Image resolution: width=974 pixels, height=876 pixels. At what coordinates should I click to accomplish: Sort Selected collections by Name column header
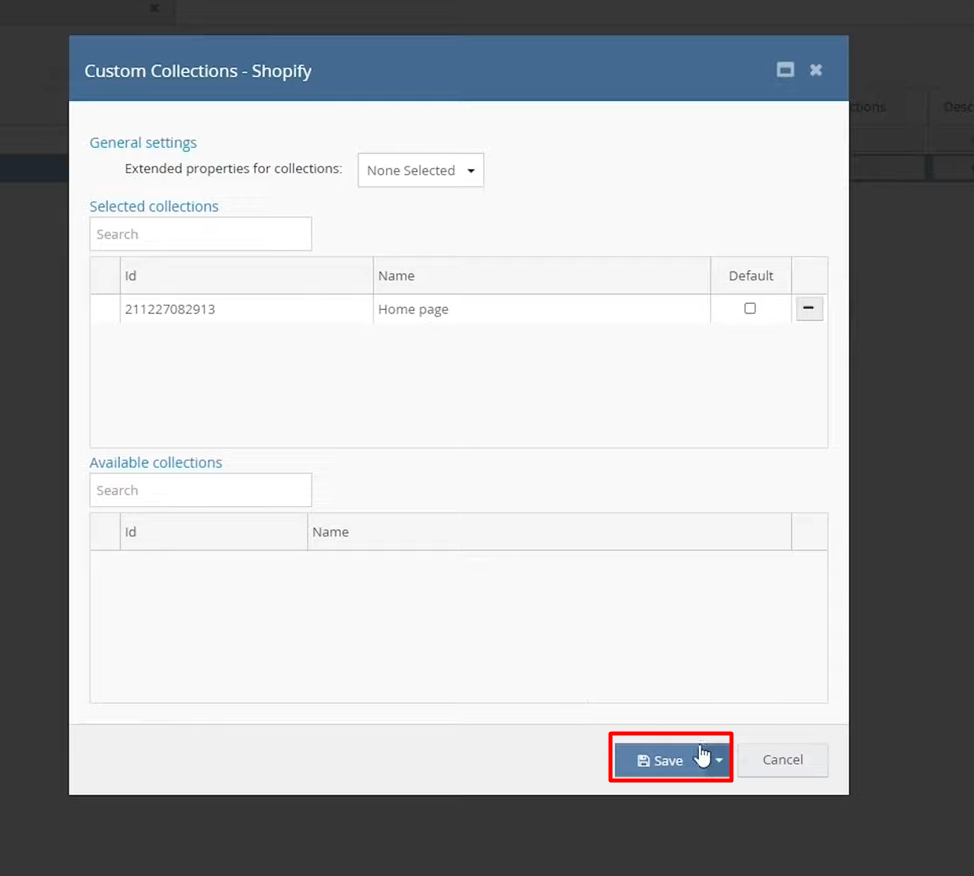(542, 275)
